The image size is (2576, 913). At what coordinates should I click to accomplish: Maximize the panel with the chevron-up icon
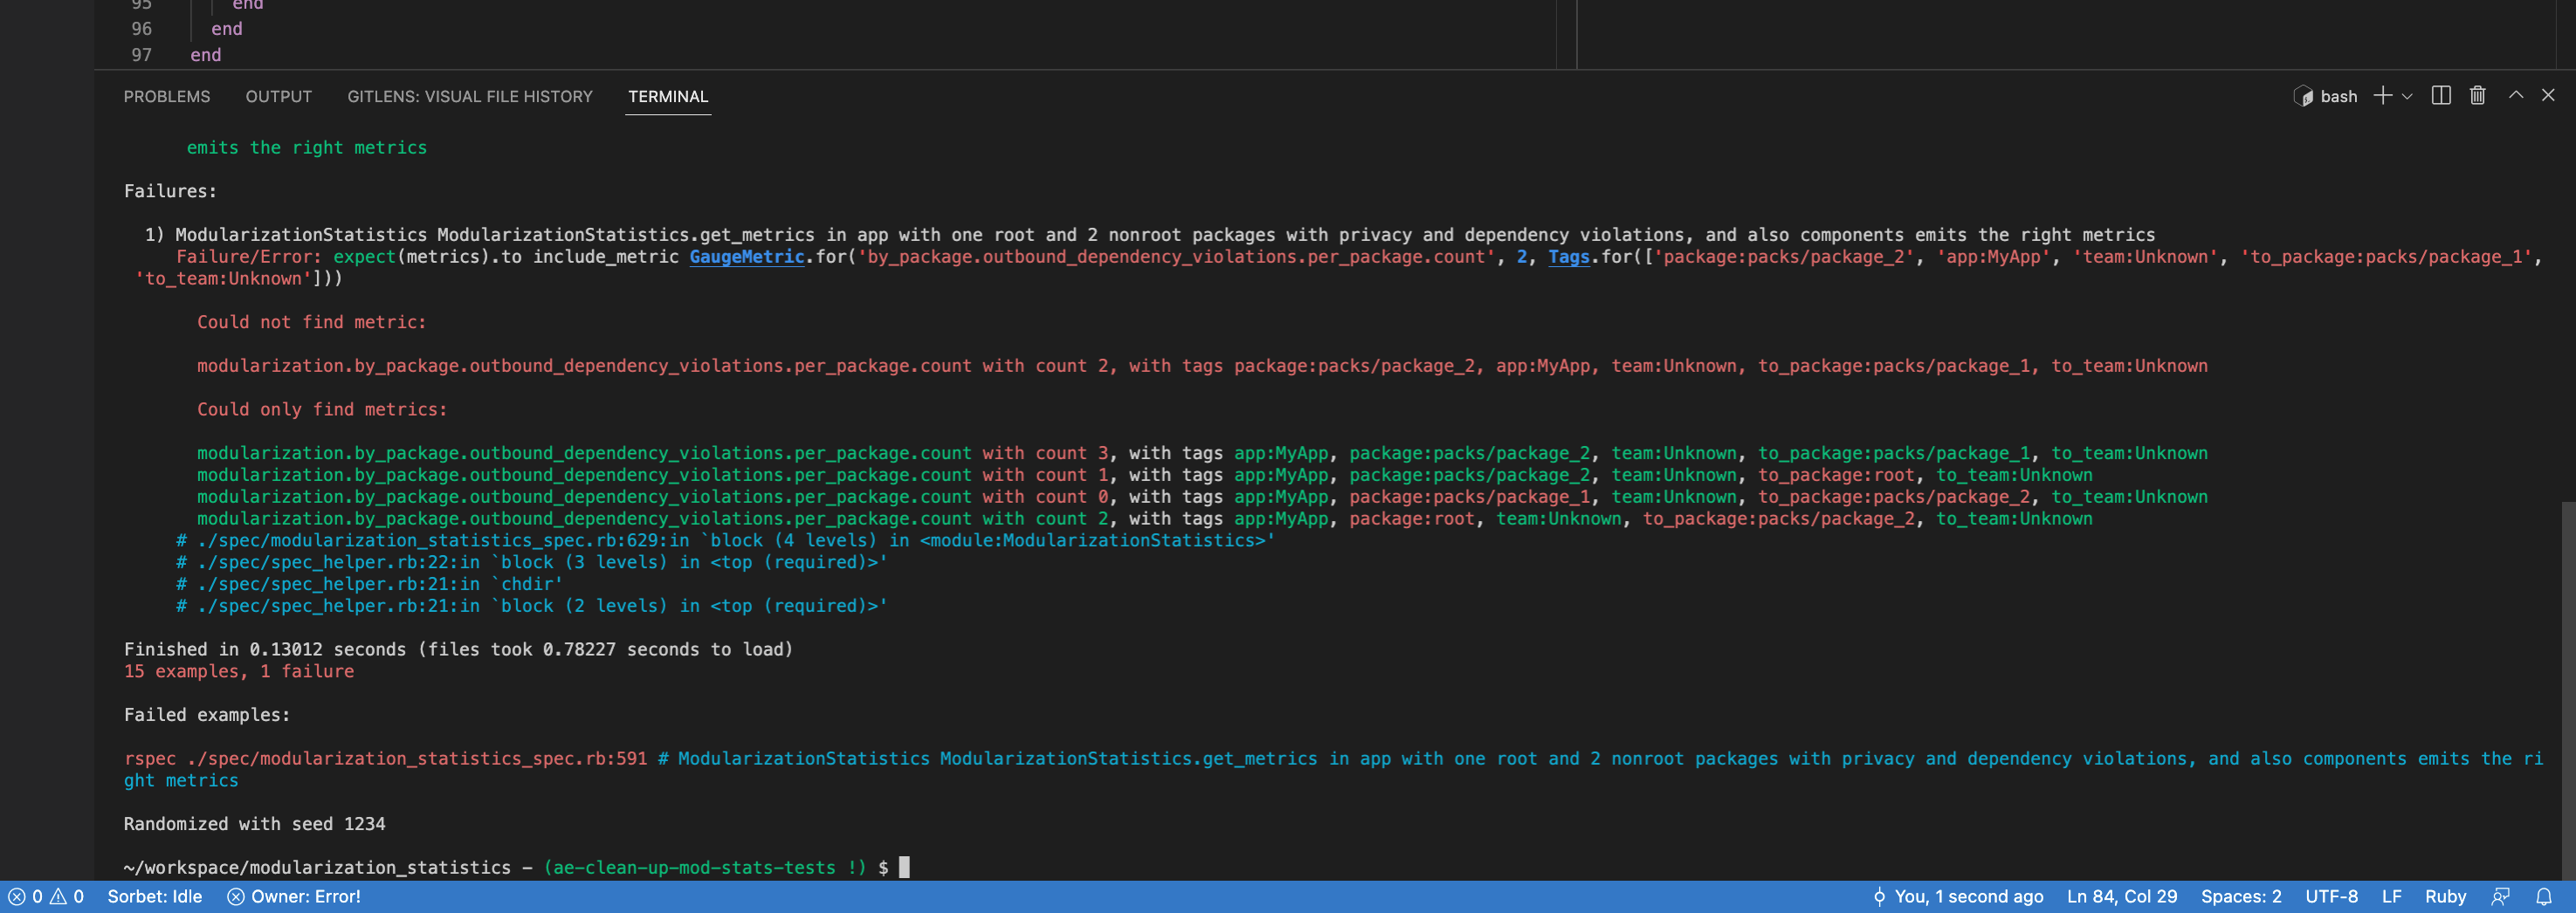[x=2516, y=96]
